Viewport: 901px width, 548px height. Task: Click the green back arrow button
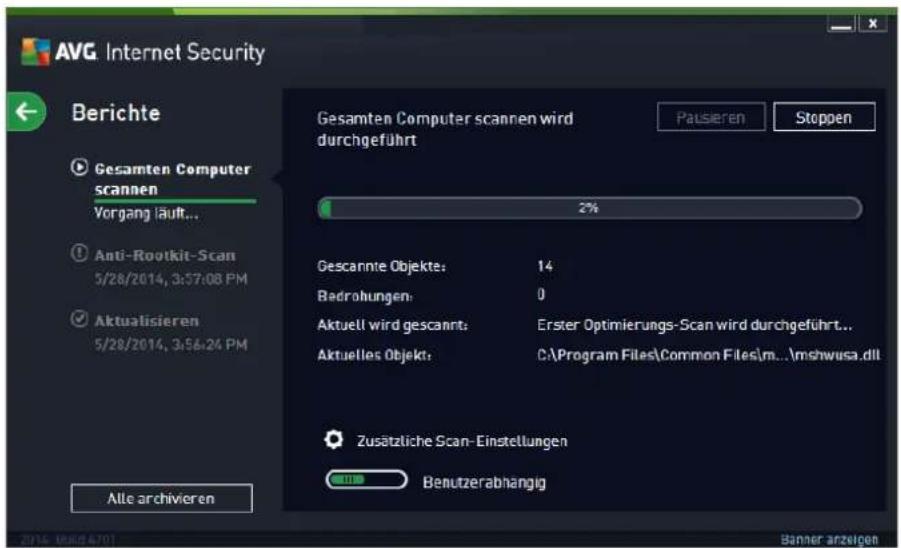(26, 111)
